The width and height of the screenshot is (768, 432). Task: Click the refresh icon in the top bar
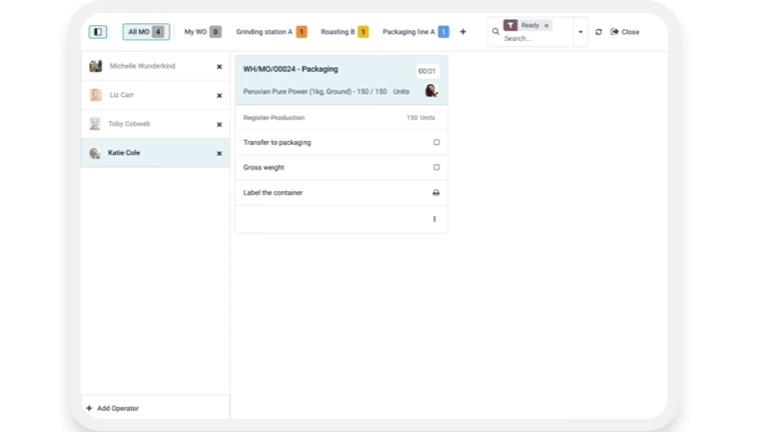click(598, 32)
